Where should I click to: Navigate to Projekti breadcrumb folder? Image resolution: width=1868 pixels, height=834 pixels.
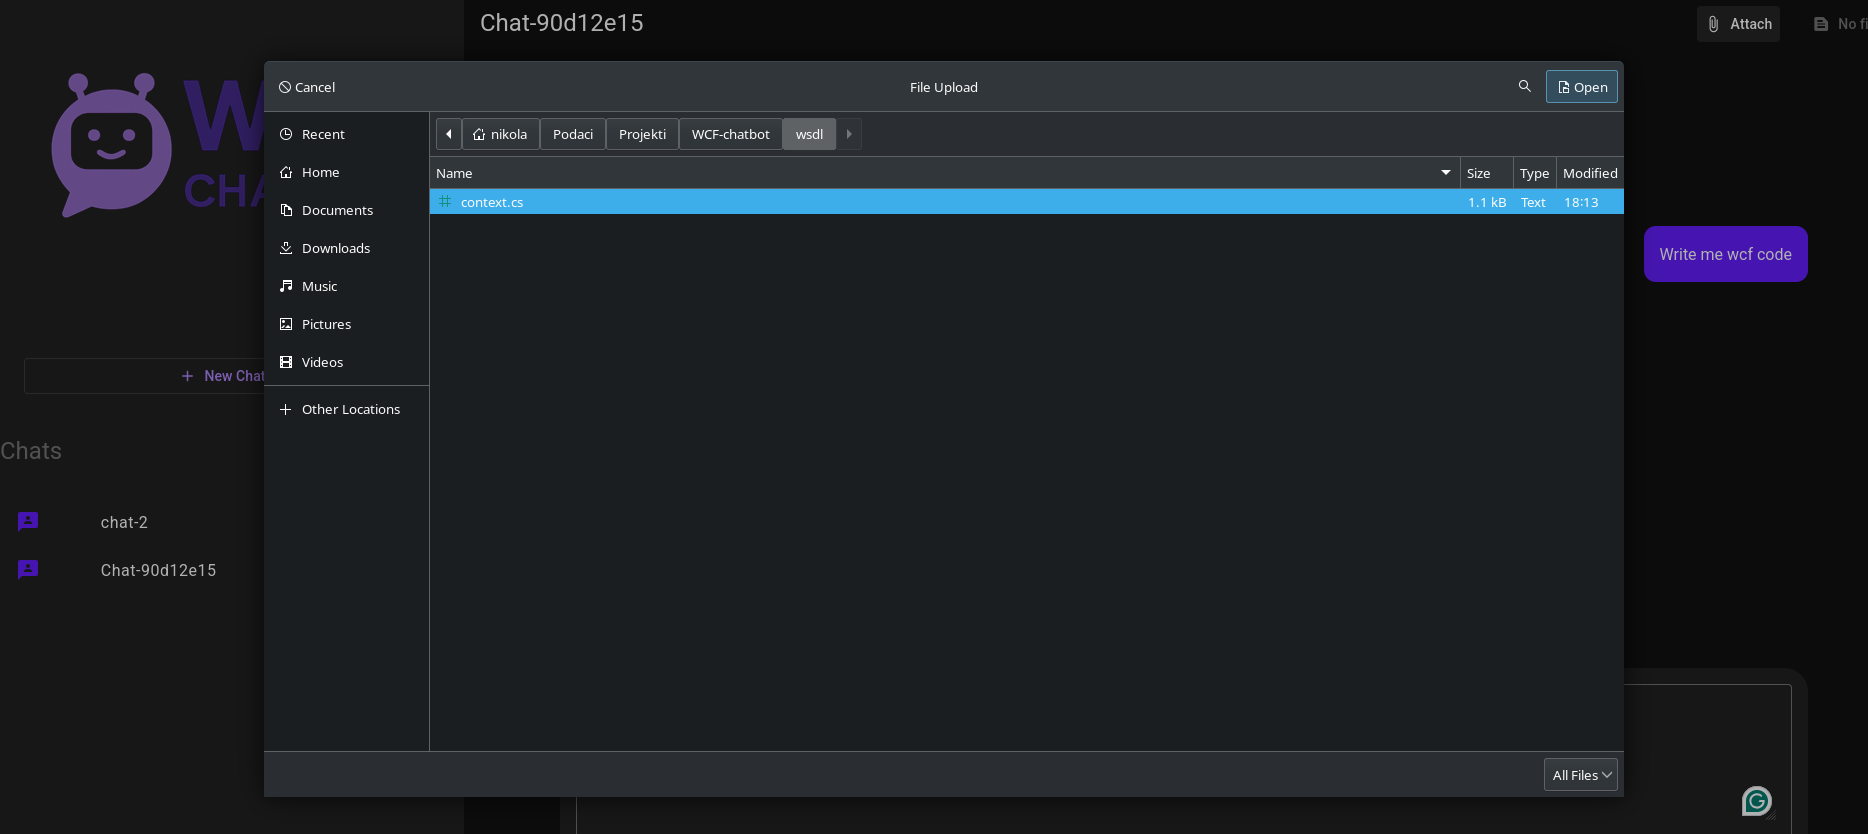click(642, 134)
